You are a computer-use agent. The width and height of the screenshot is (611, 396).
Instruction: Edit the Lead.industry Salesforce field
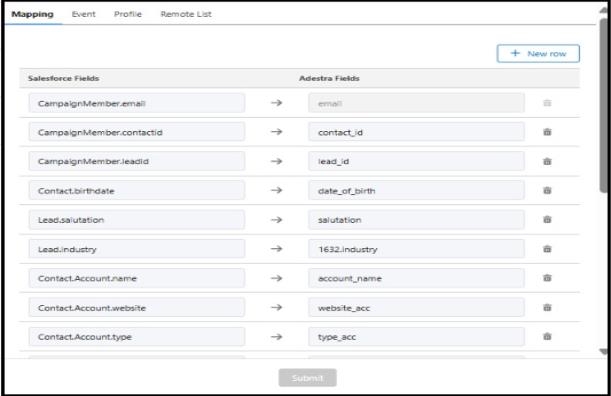click(x=137, y=249)
